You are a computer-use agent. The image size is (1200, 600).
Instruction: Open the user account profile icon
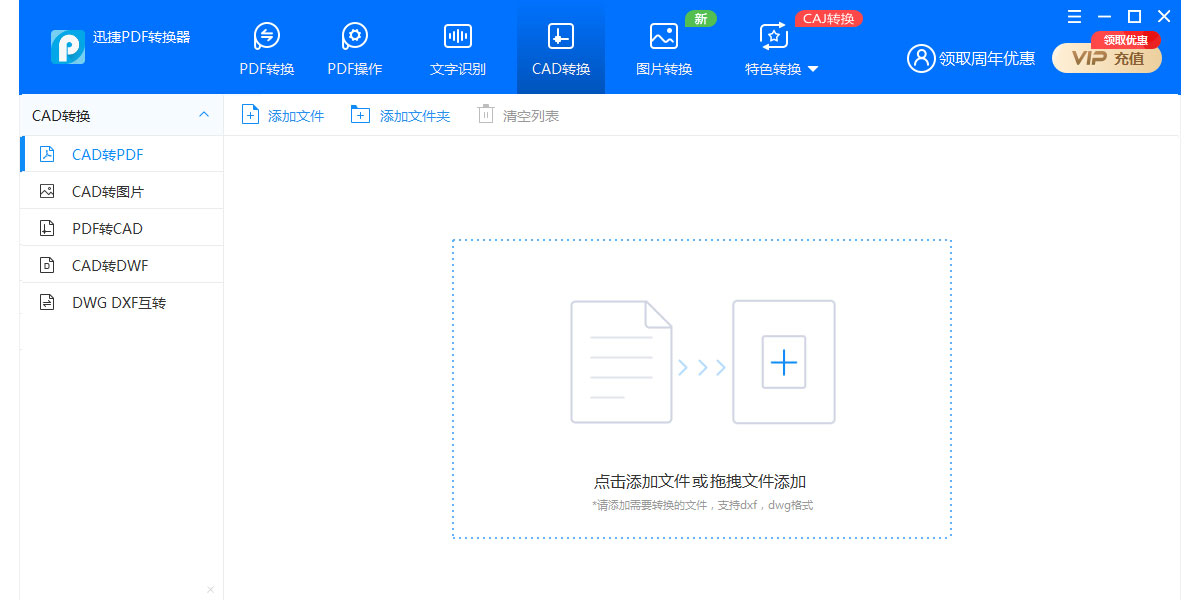point(921,58)
